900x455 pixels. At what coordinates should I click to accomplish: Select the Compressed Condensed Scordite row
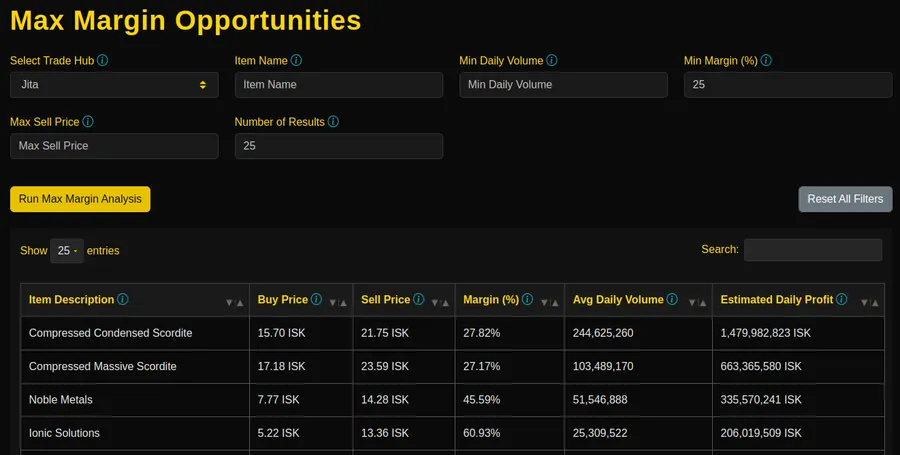point(110,332)
